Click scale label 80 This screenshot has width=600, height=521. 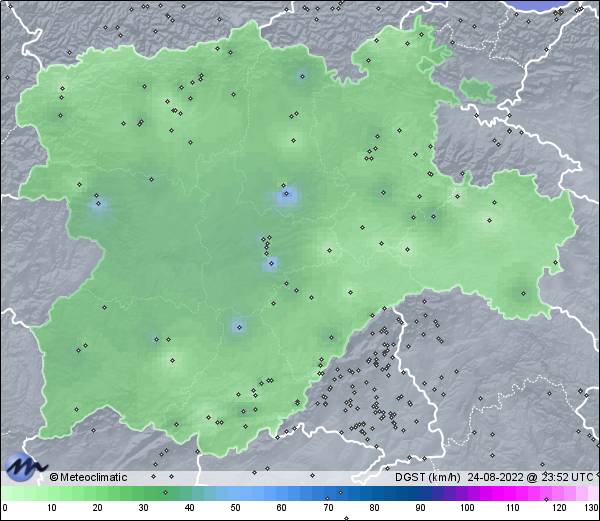[x=374, y=508]
